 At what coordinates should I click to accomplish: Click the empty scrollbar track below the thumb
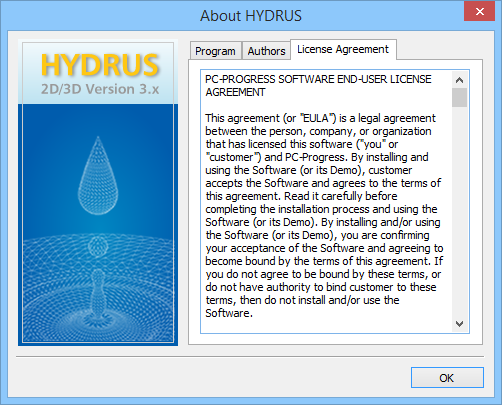(x=460, y=211)
